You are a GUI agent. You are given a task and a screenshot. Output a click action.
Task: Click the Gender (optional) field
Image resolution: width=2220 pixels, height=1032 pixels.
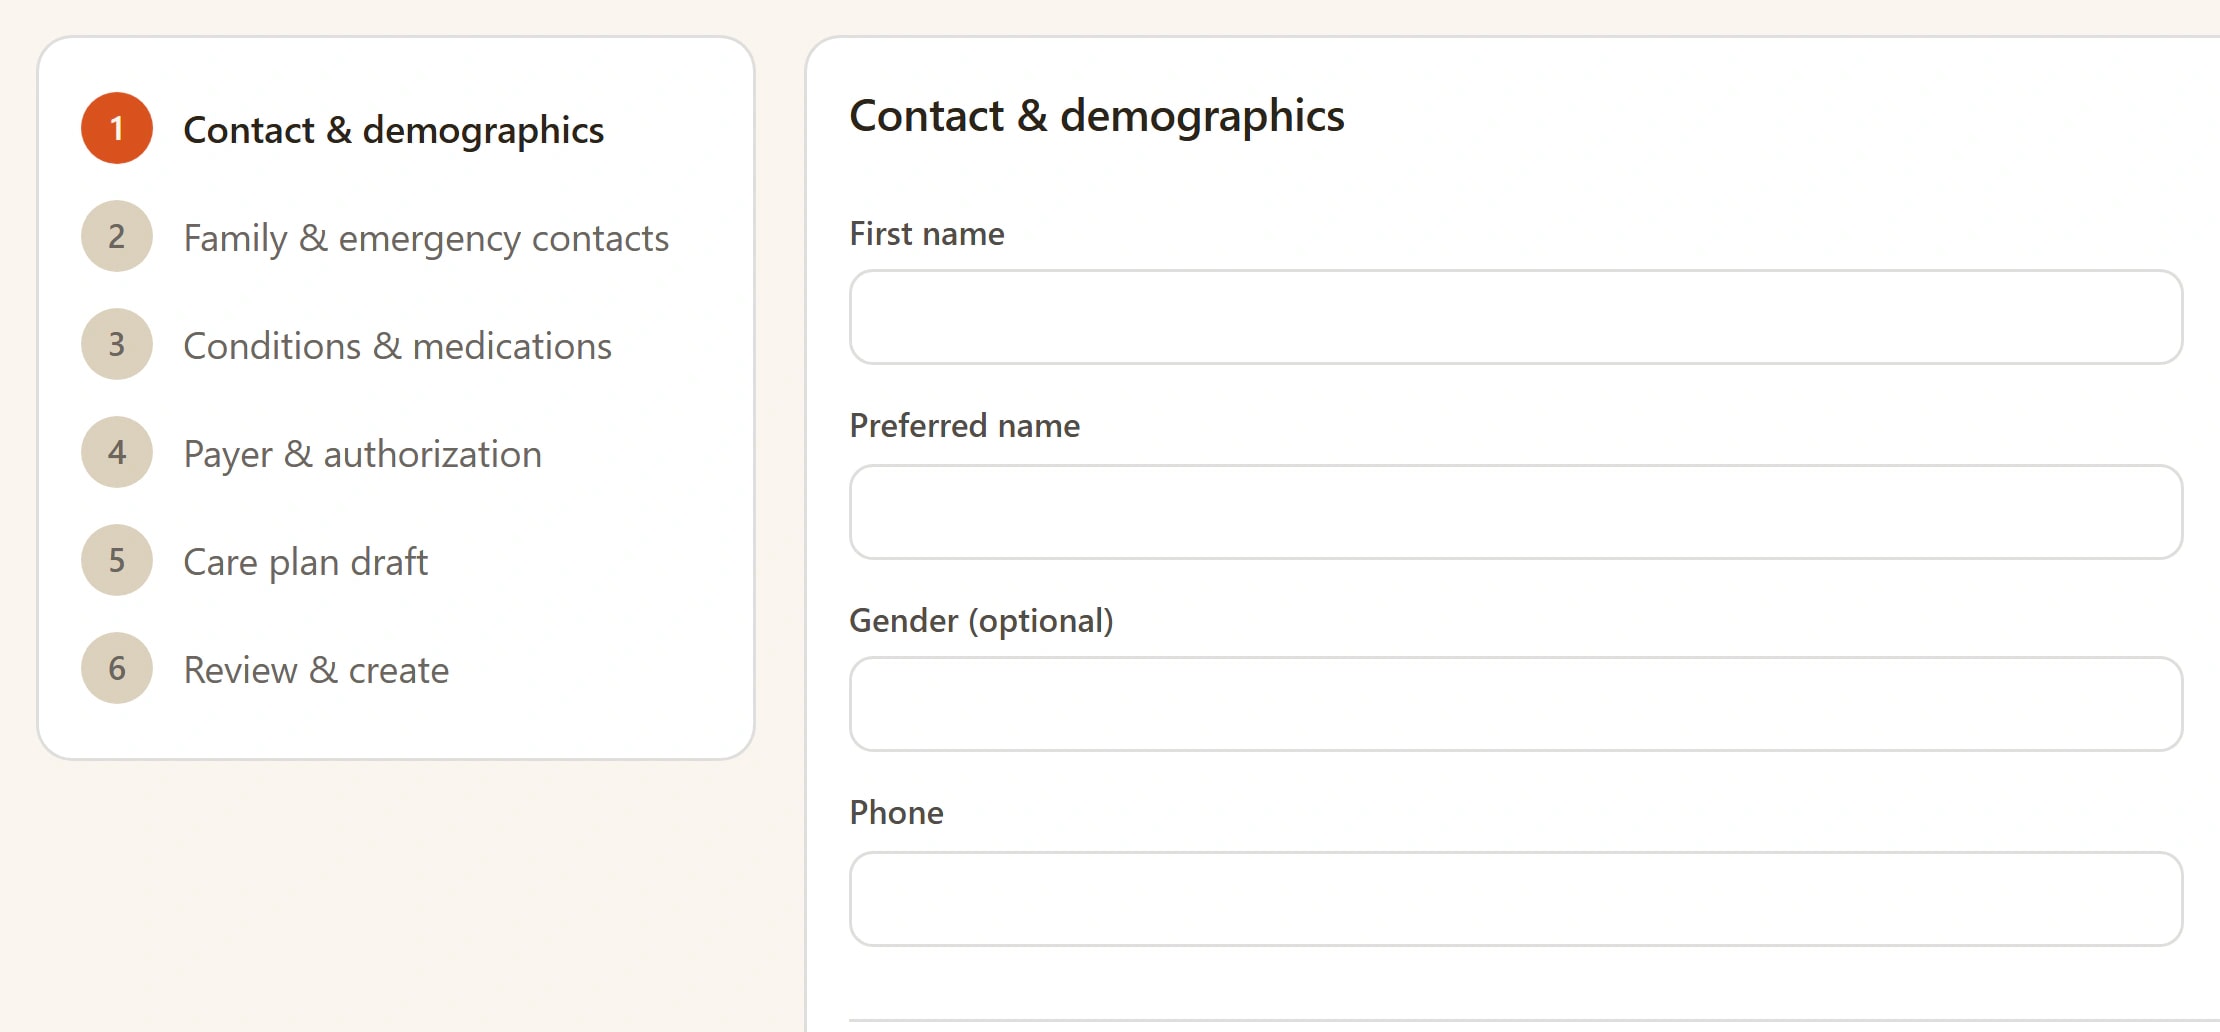[1516, 704]
